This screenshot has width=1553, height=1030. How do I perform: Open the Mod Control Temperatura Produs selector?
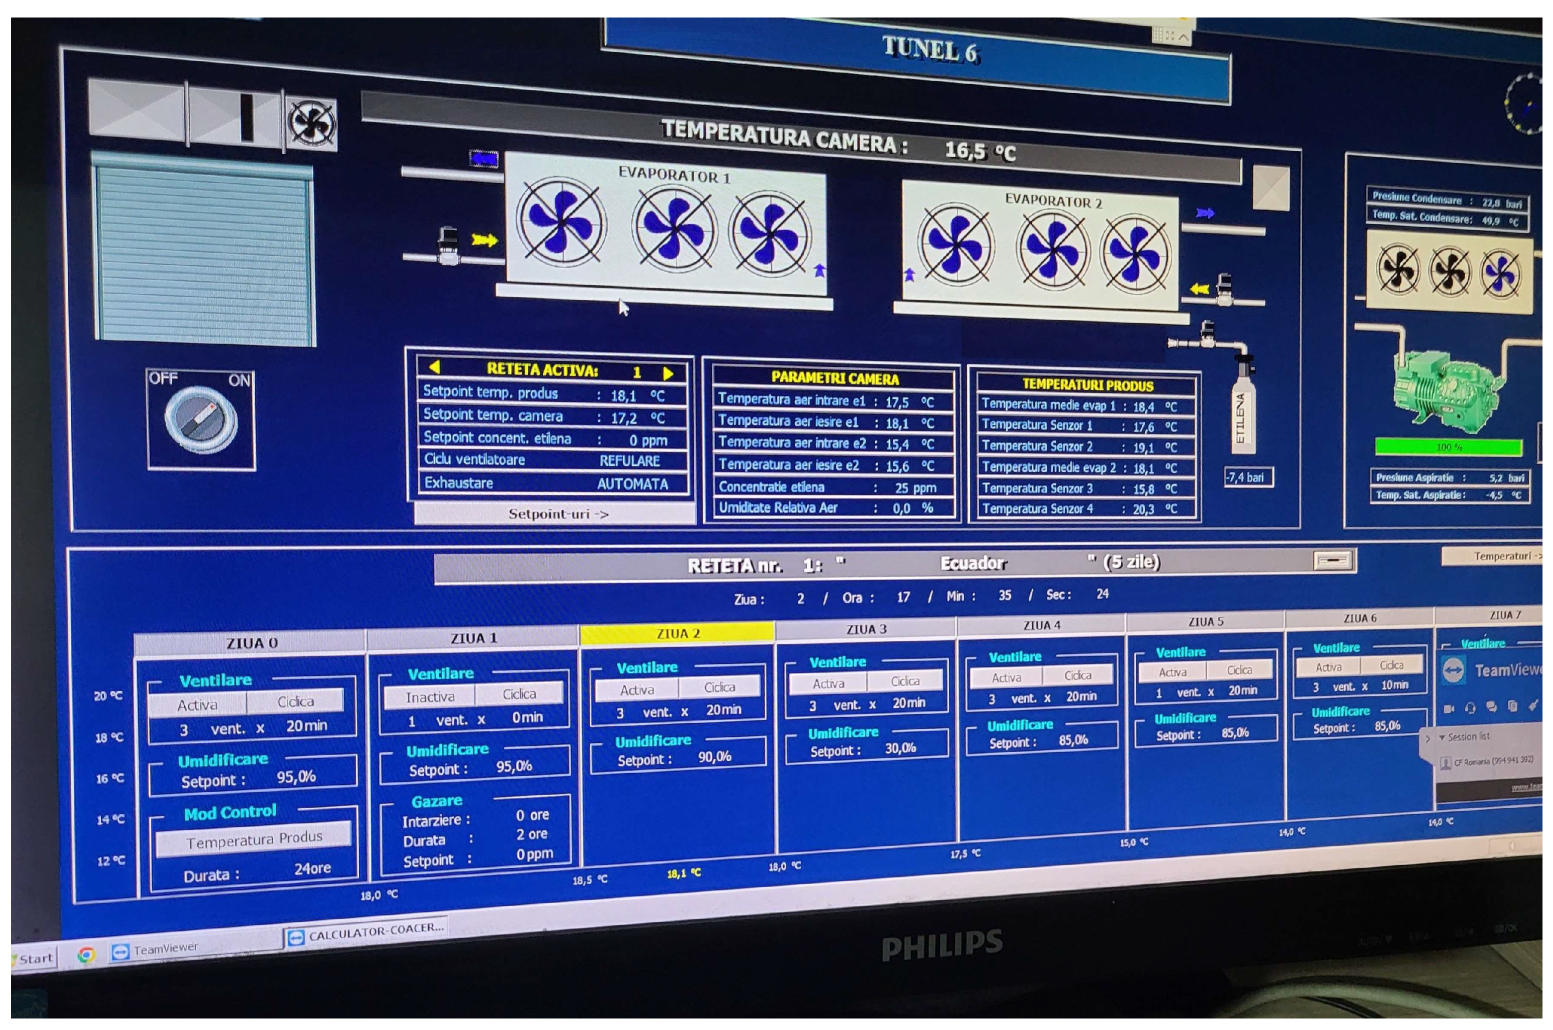254,840
